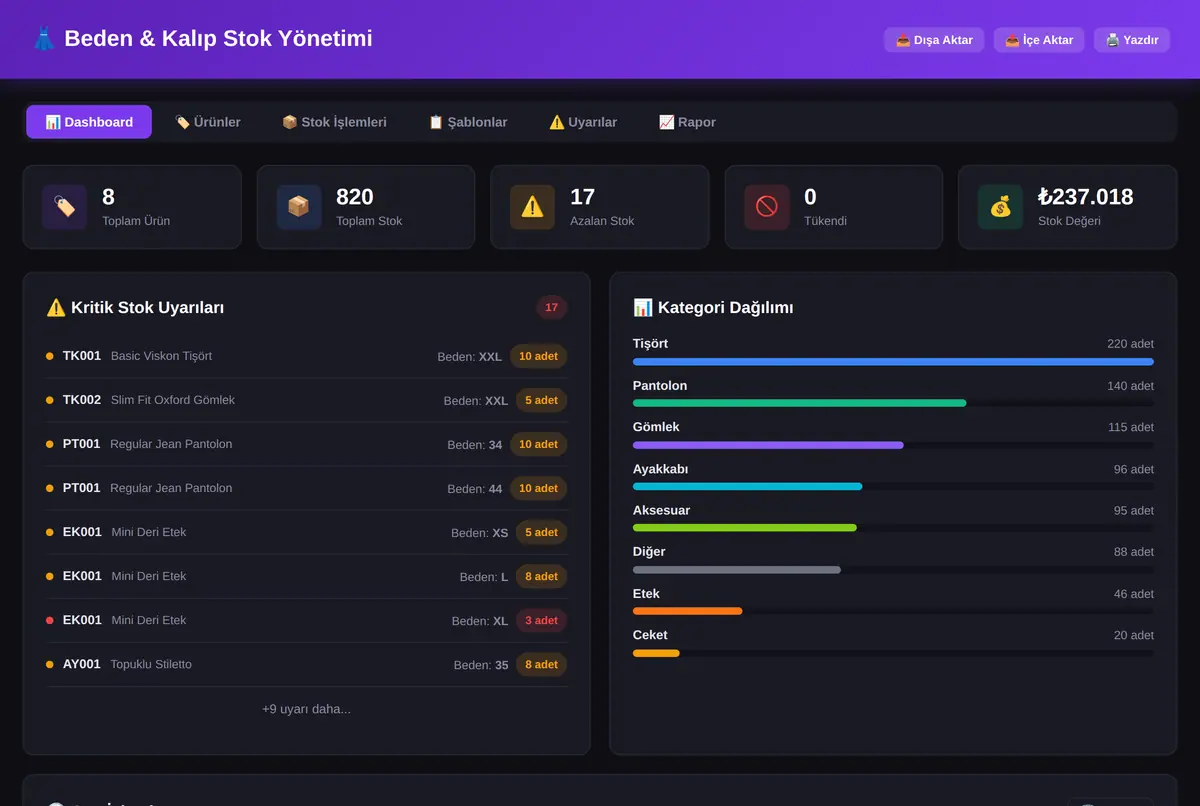Click the orange Etek category bar
Viewport: 1200px width, 806px height.
[688, 611]
